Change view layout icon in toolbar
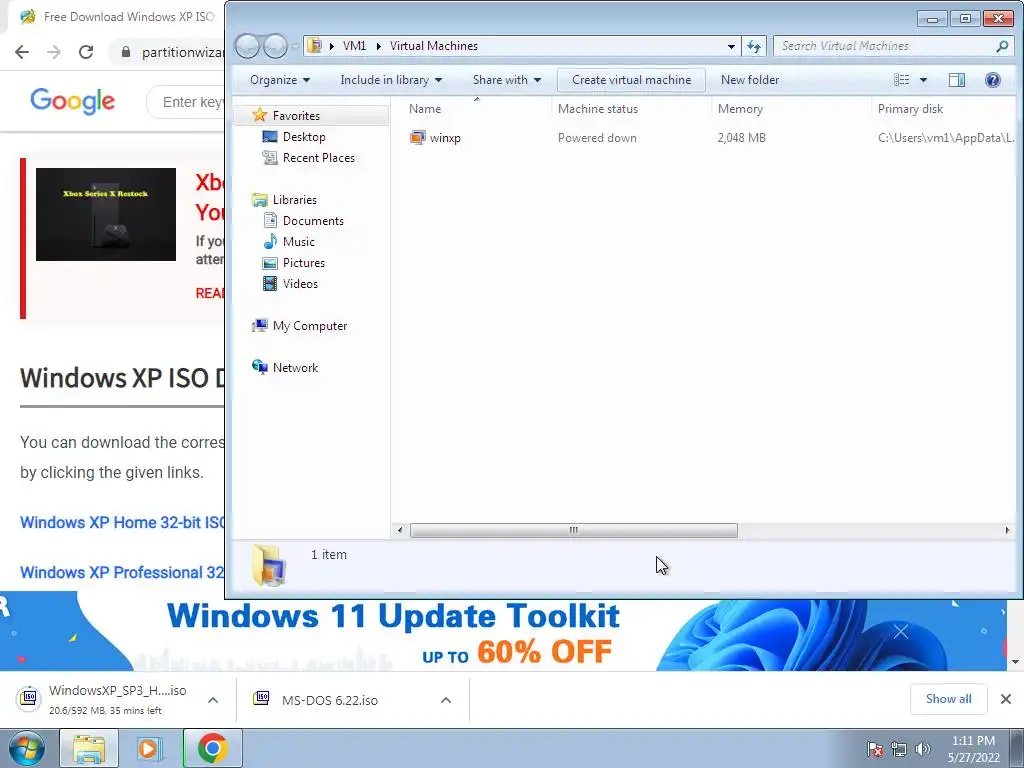This screenshot has width=1024, height=768. click(902, 80)
